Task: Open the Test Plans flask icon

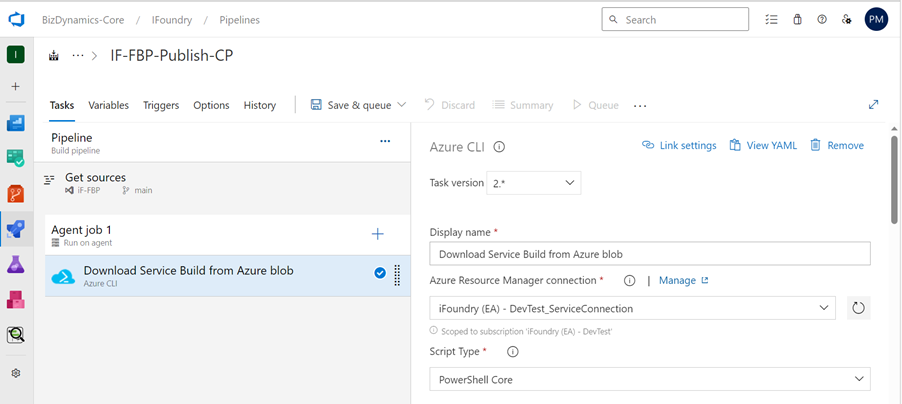Action: point(16,264)
